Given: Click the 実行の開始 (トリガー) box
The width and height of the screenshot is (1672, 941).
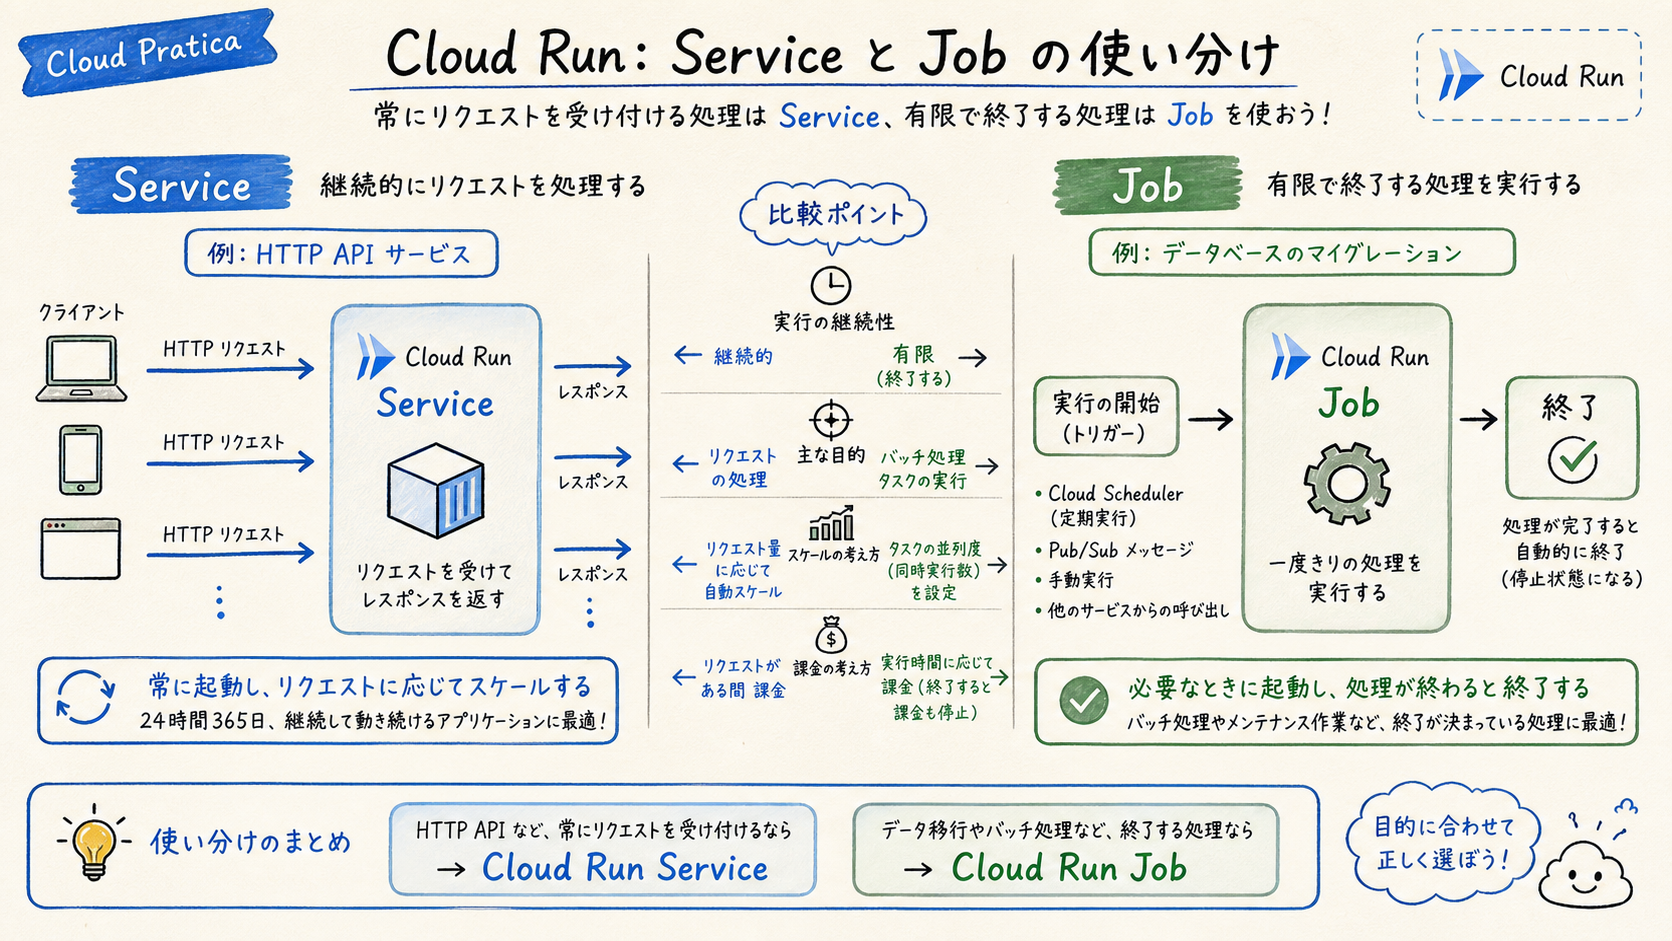Looking at the screenshot, I should pyautogui.click(x=1105, y=416).
